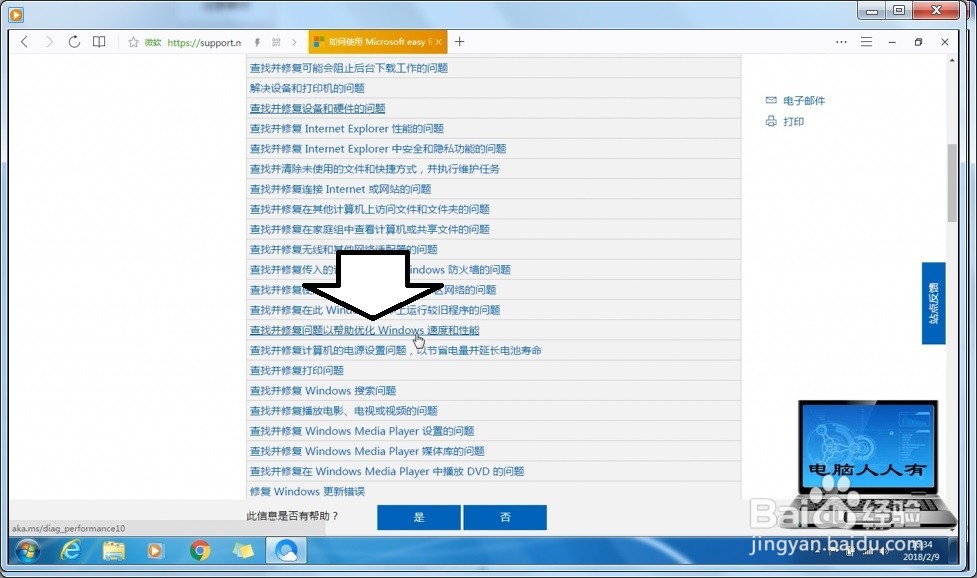Open a new browser tab
Image resolution: width=977 pixels, height=578 pixels.
click(x=459, y=42)
